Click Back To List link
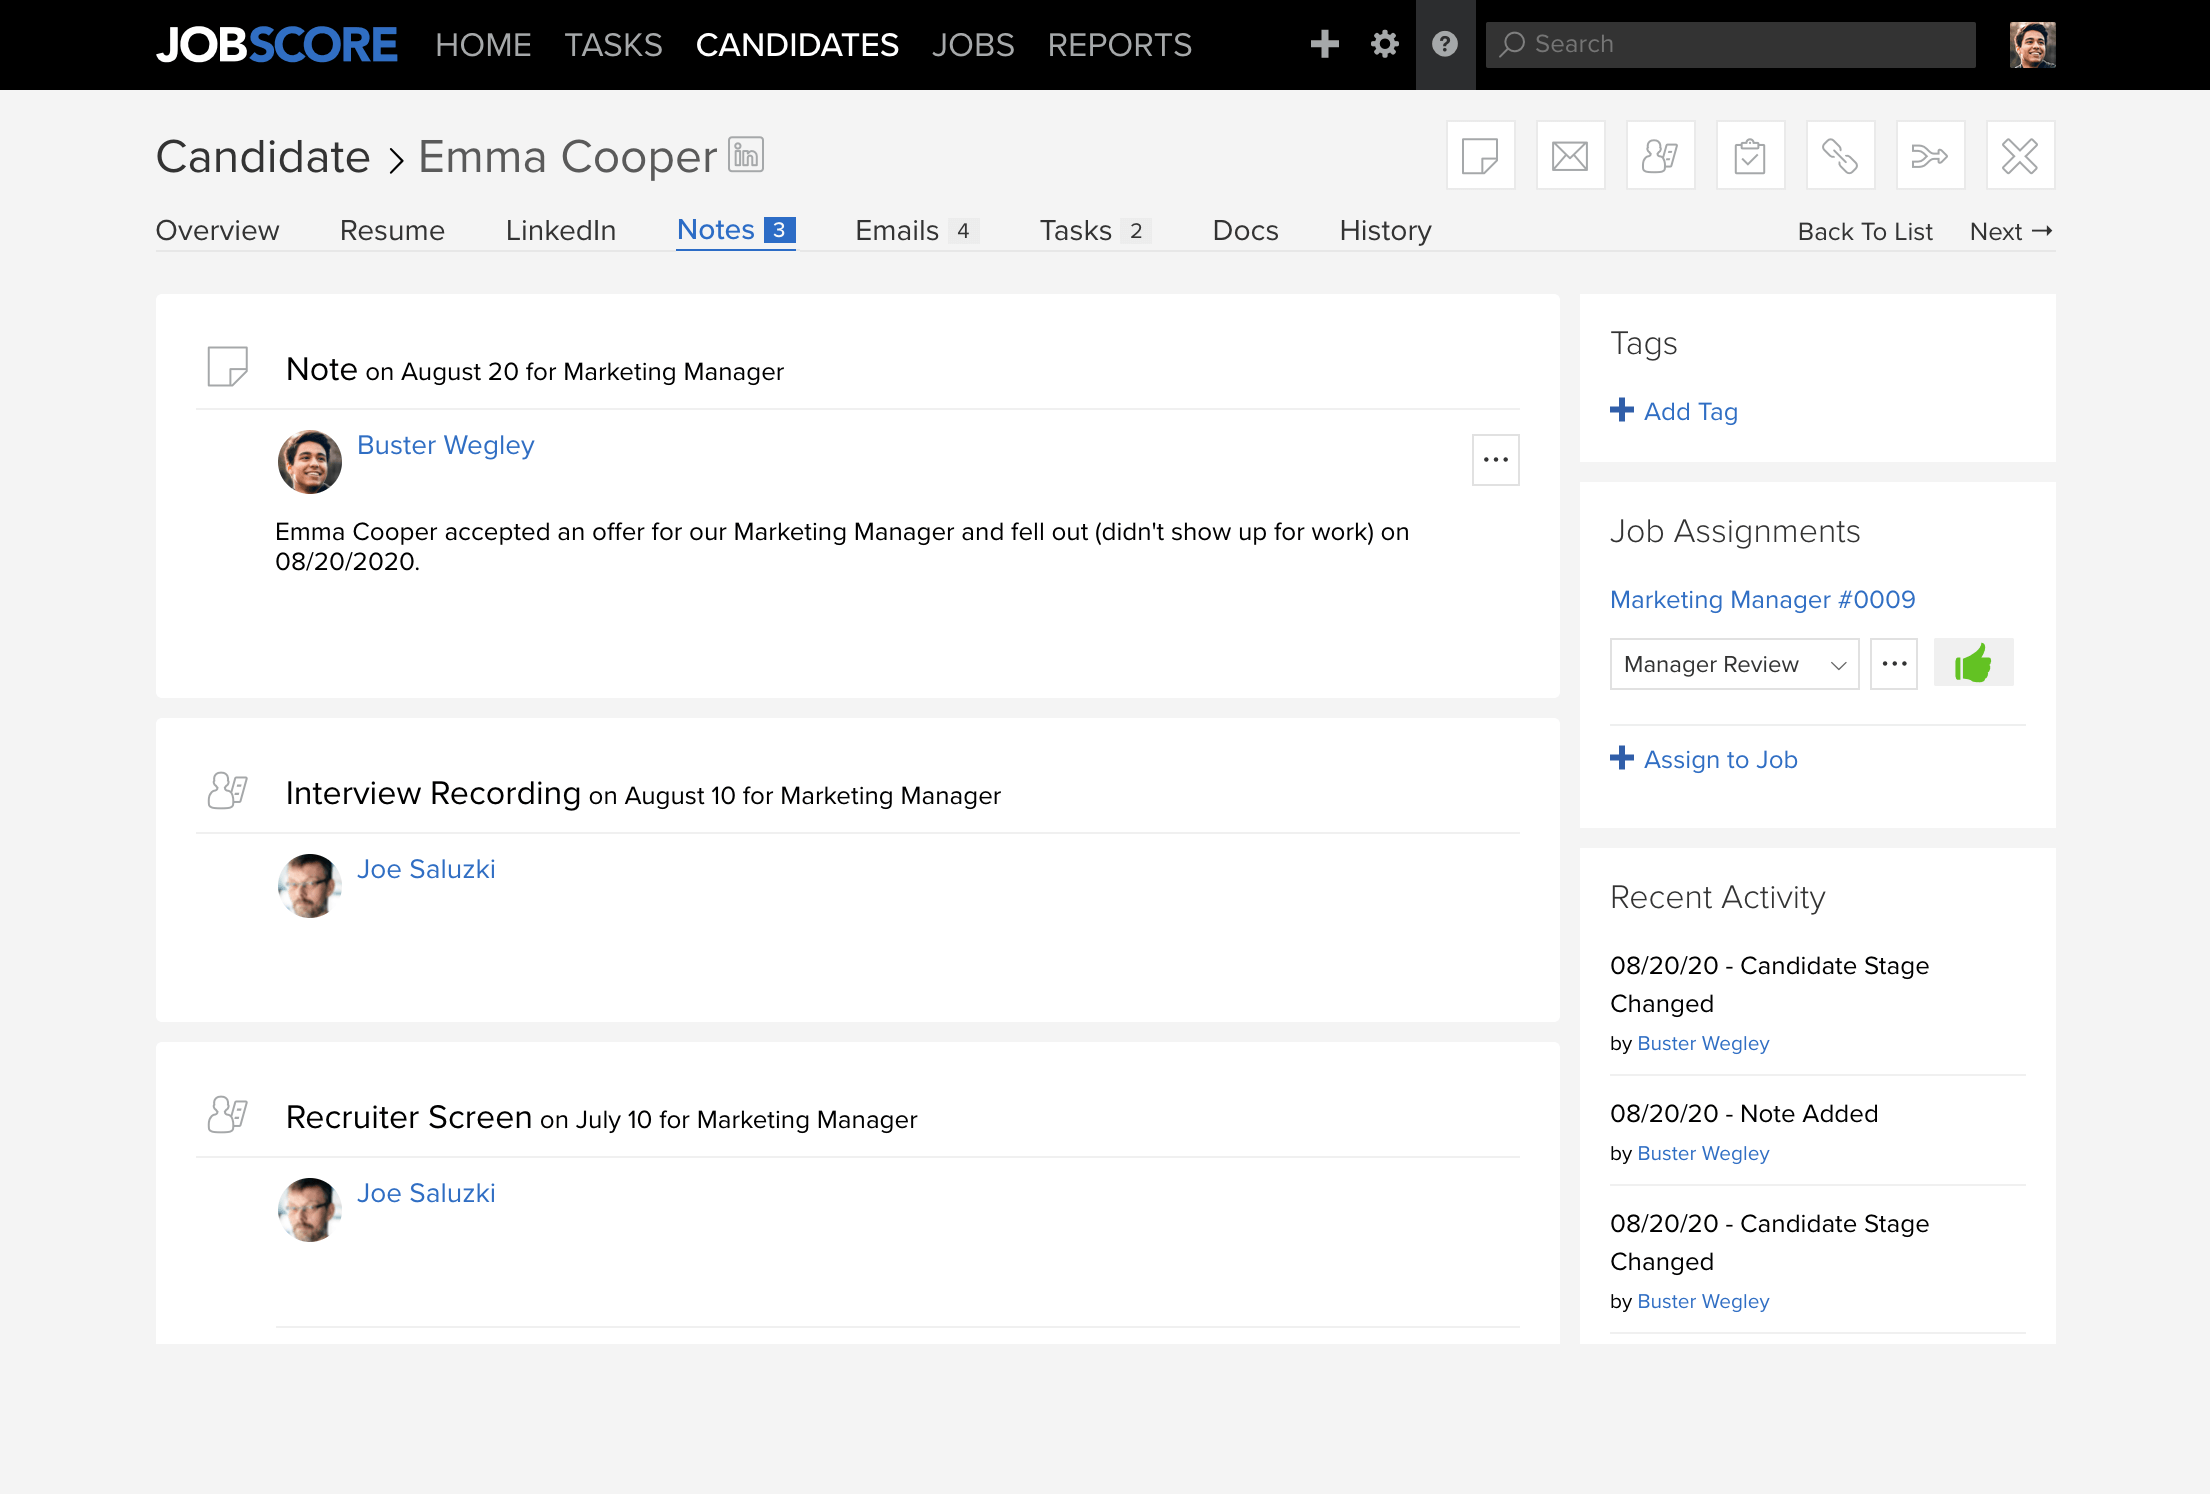2210x1494 pixels. point(1865,231)
